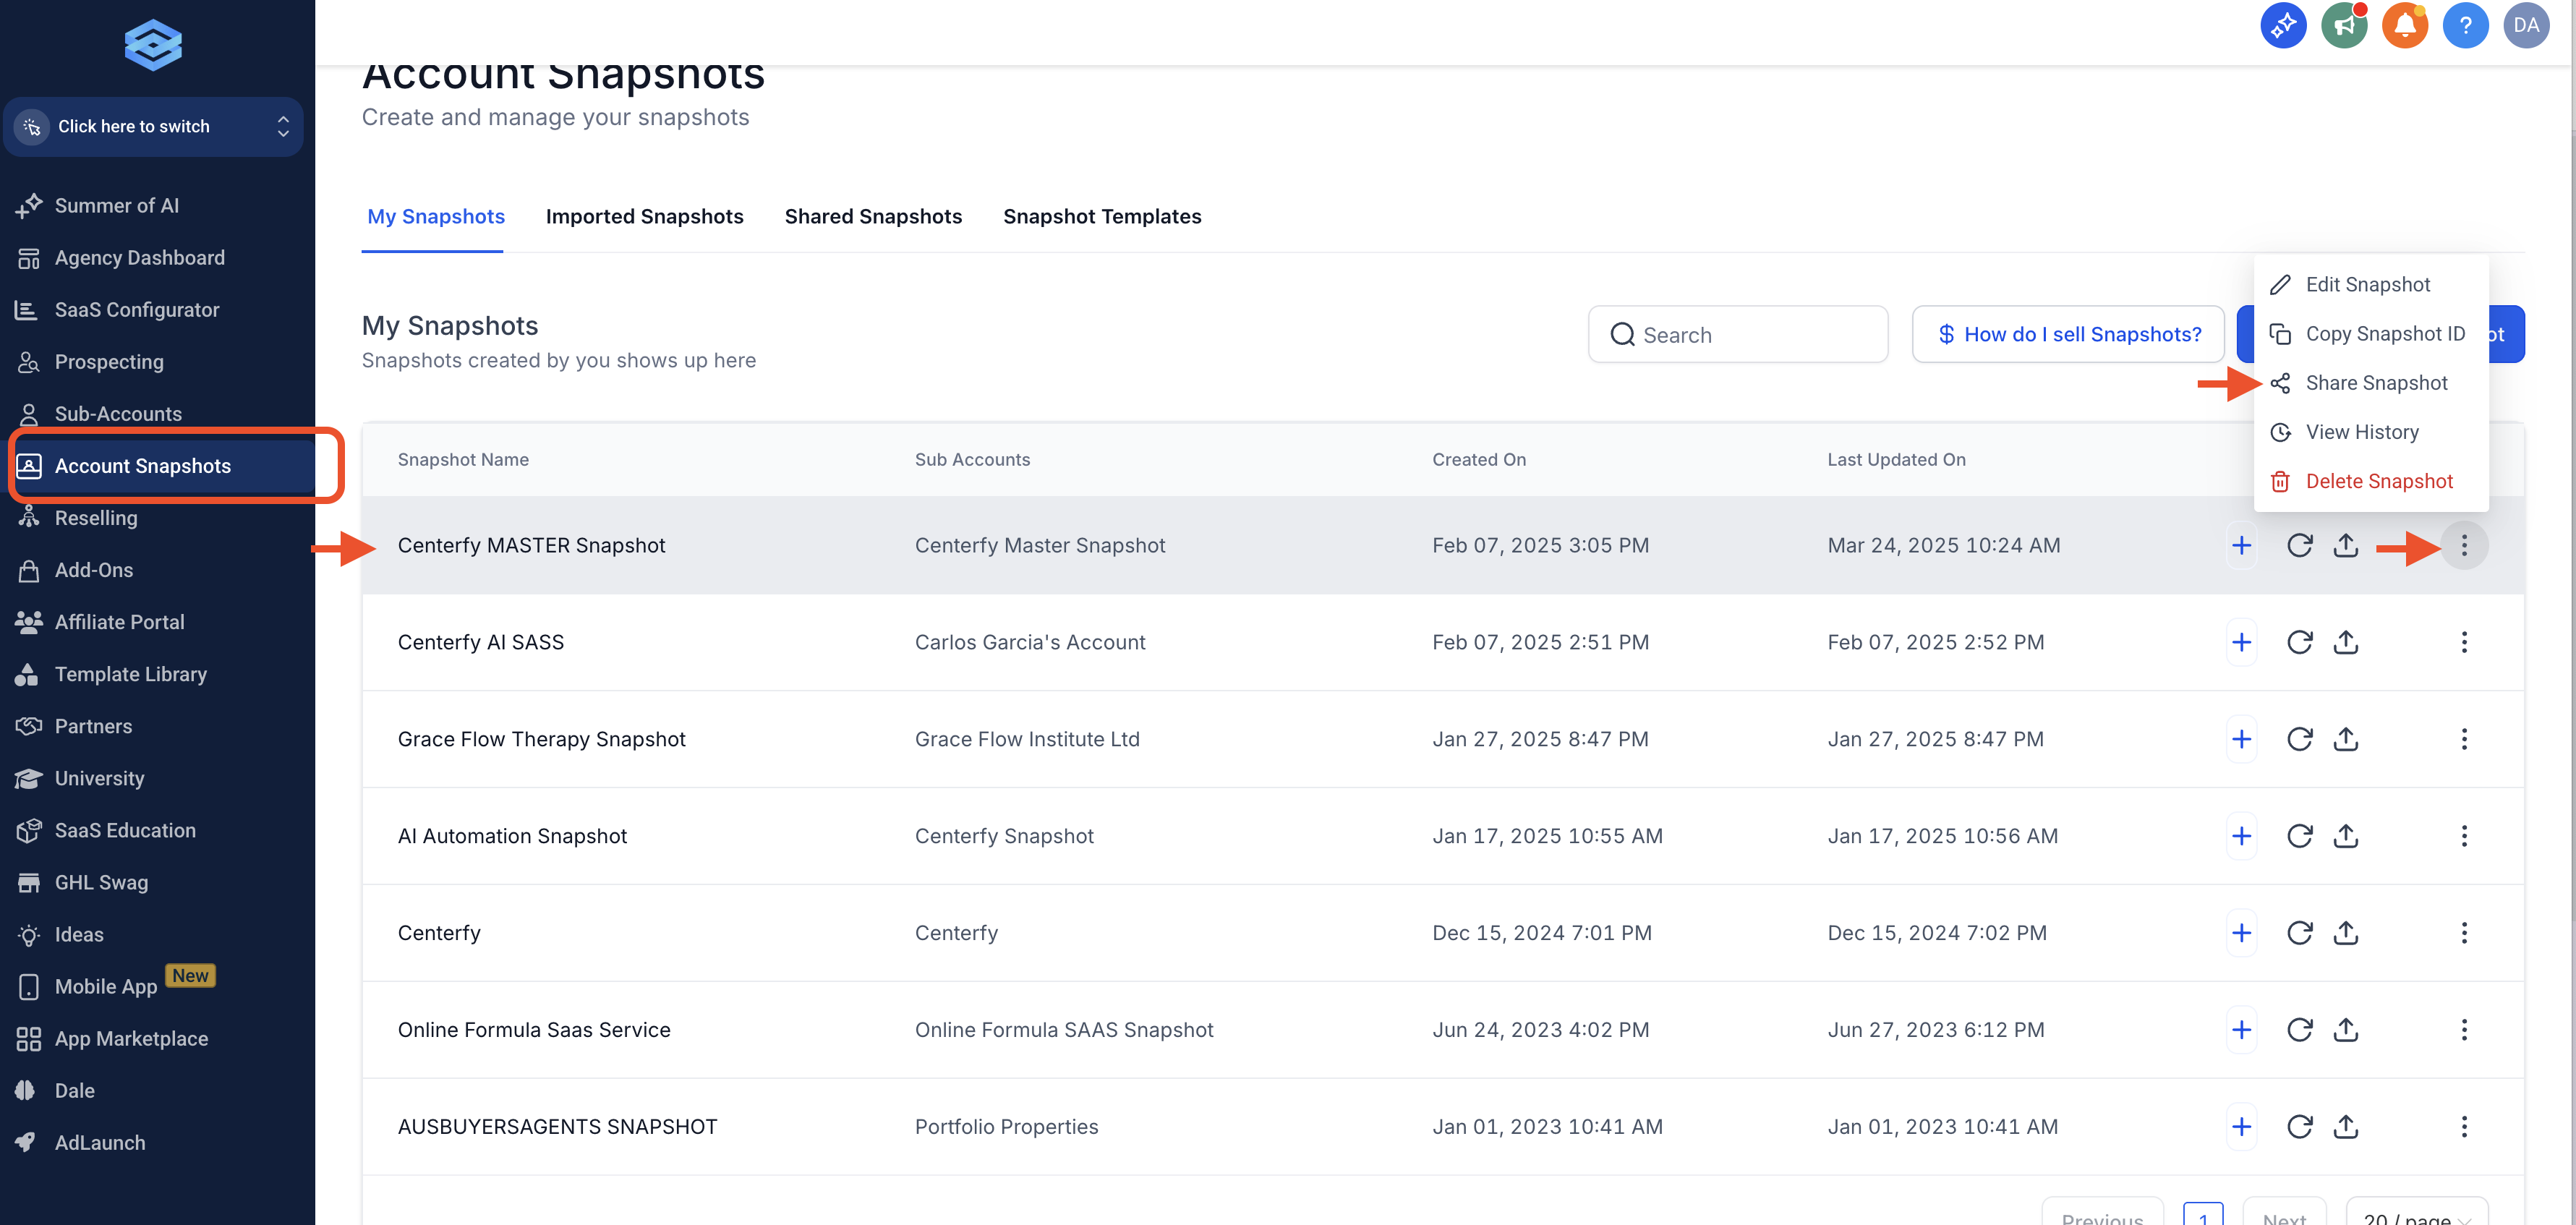
Task: Click the blue help question mark icon
Action: [2465, 26]
